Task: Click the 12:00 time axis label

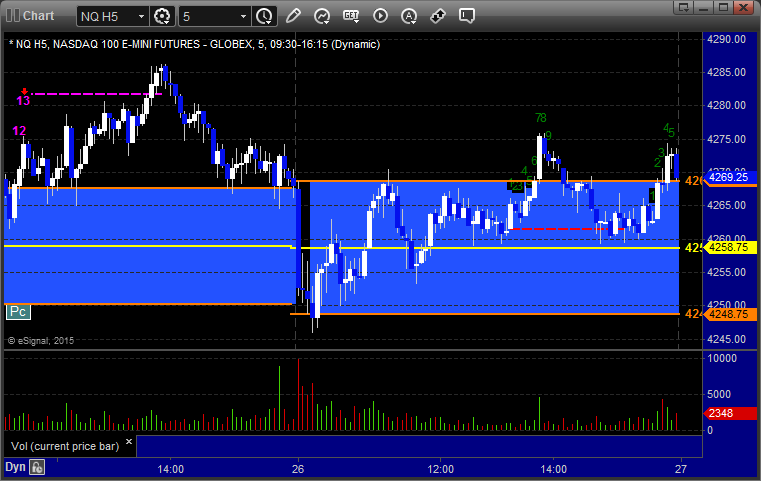Action: pos(441,469)
